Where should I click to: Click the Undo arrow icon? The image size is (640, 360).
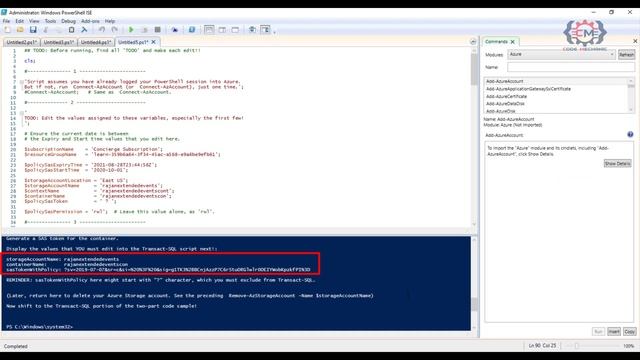pyautogui.click(x=102, y=30)
